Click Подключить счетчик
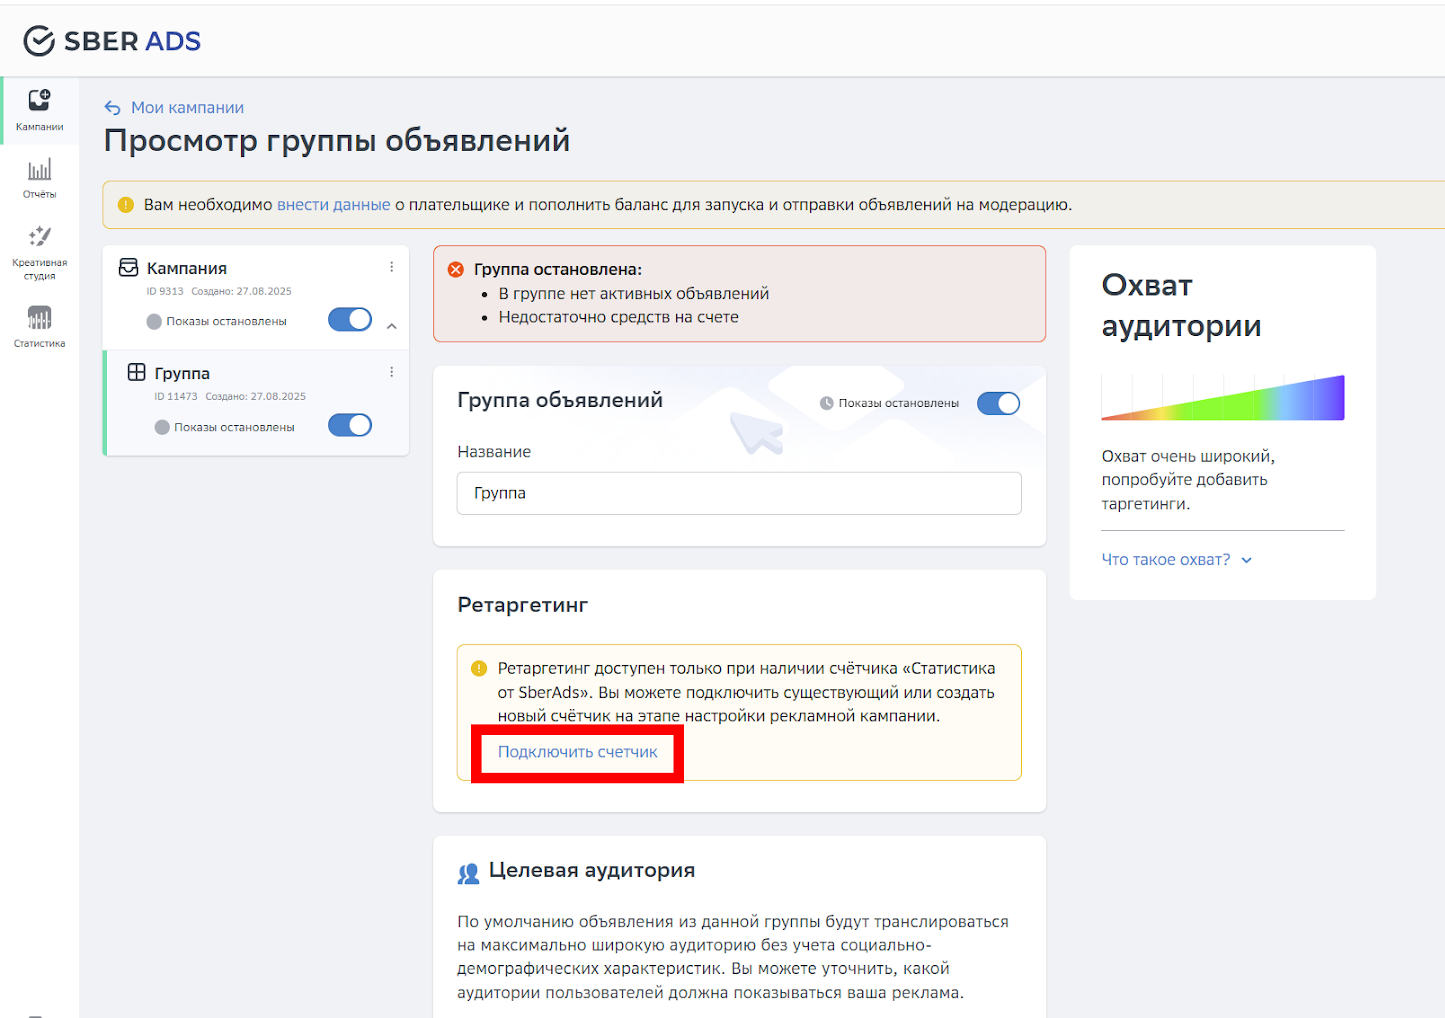The height and width of the screenshot is (1018, 1445). click(x=576, y=751)
